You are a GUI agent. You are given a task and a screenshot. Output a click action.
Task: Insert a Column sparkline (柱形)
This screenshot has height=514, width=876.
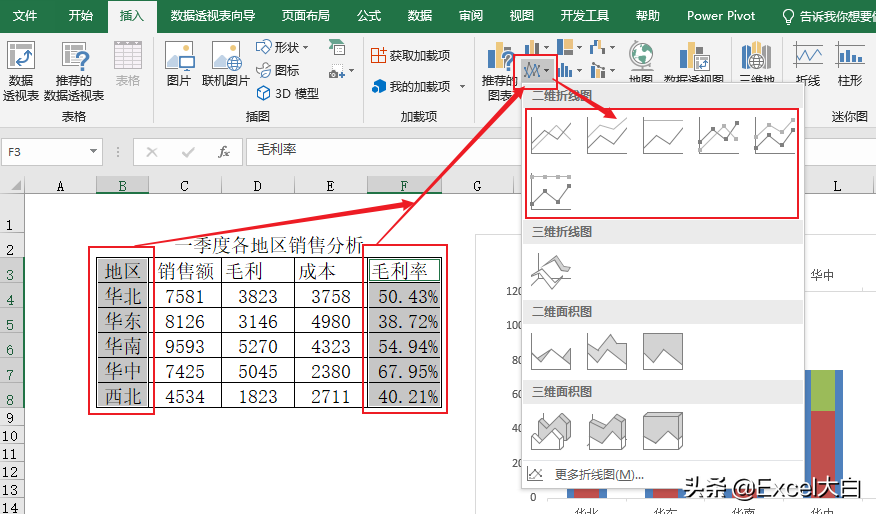[850, 64]
